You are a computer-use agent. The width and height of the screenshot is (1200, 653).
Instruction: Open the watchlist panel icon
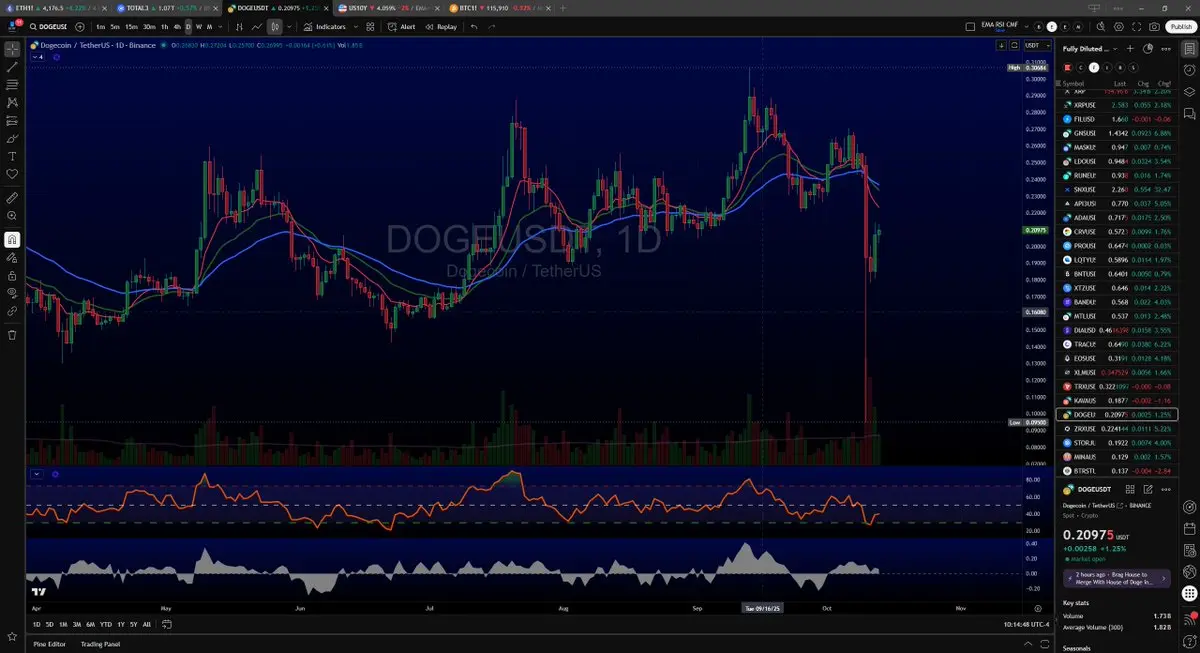coord(1190,48)
